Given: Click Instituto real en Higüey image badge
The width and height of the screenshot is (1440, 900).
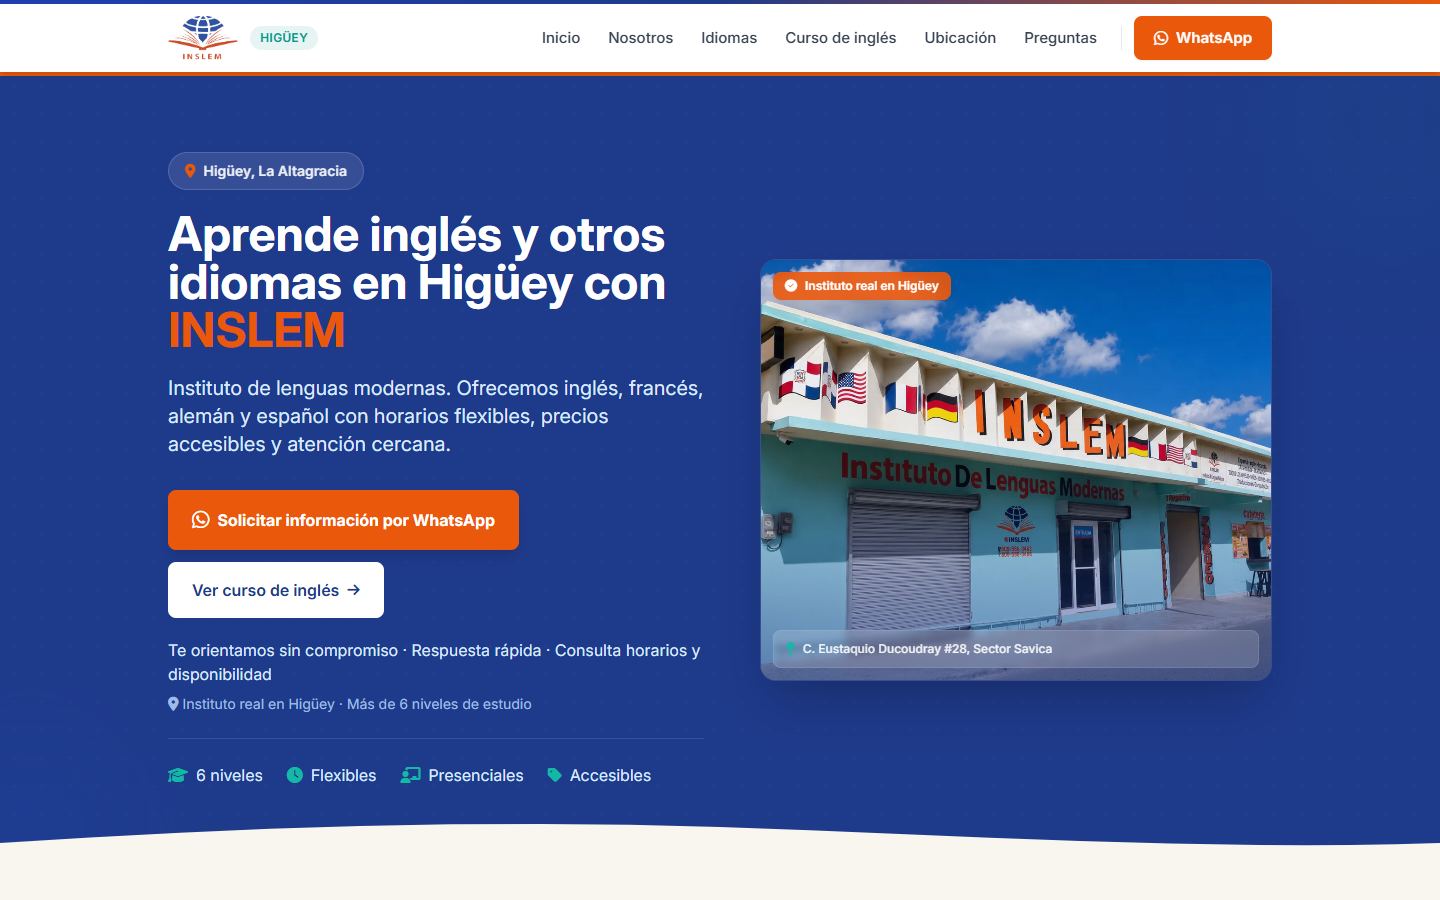Looking at the screenshot, I should (x=862, y=286).
